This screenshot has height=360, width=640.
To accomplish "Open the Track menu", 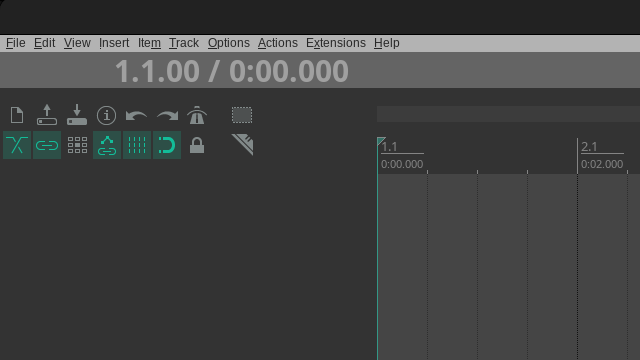I will click(184, 43).
